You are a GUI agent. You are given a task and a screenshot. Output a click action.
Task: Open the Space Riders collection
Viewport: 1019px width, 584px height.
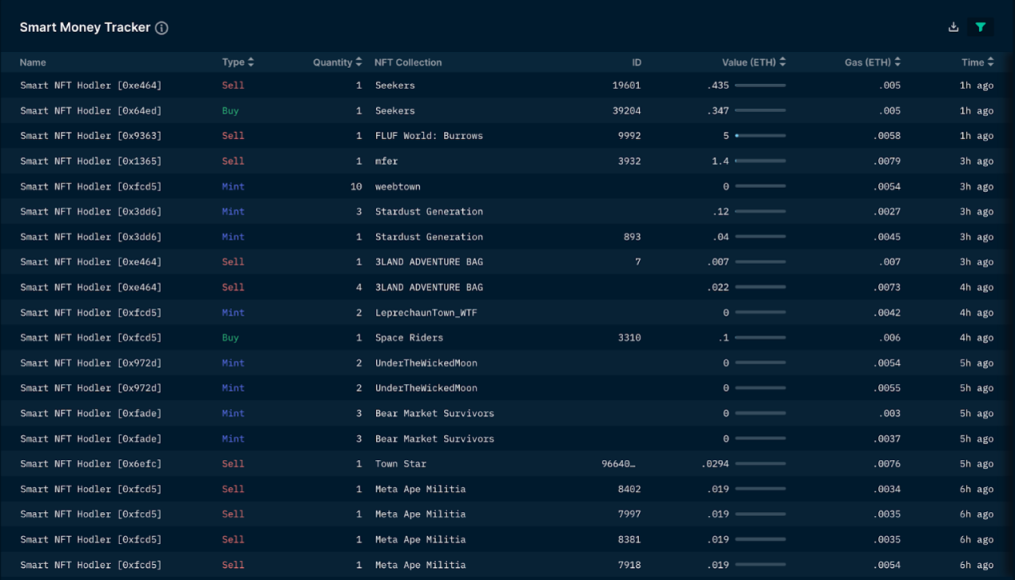(x=409, y=338)
